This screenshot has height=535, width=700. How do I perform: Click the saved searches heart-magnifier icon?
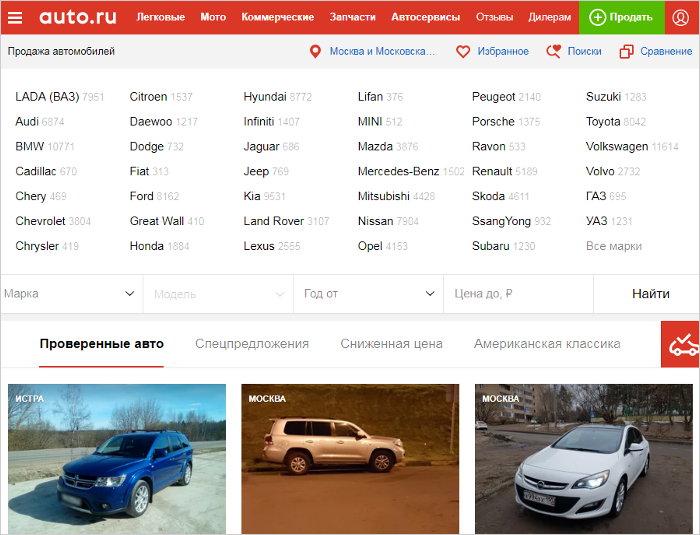coord(554,51)
